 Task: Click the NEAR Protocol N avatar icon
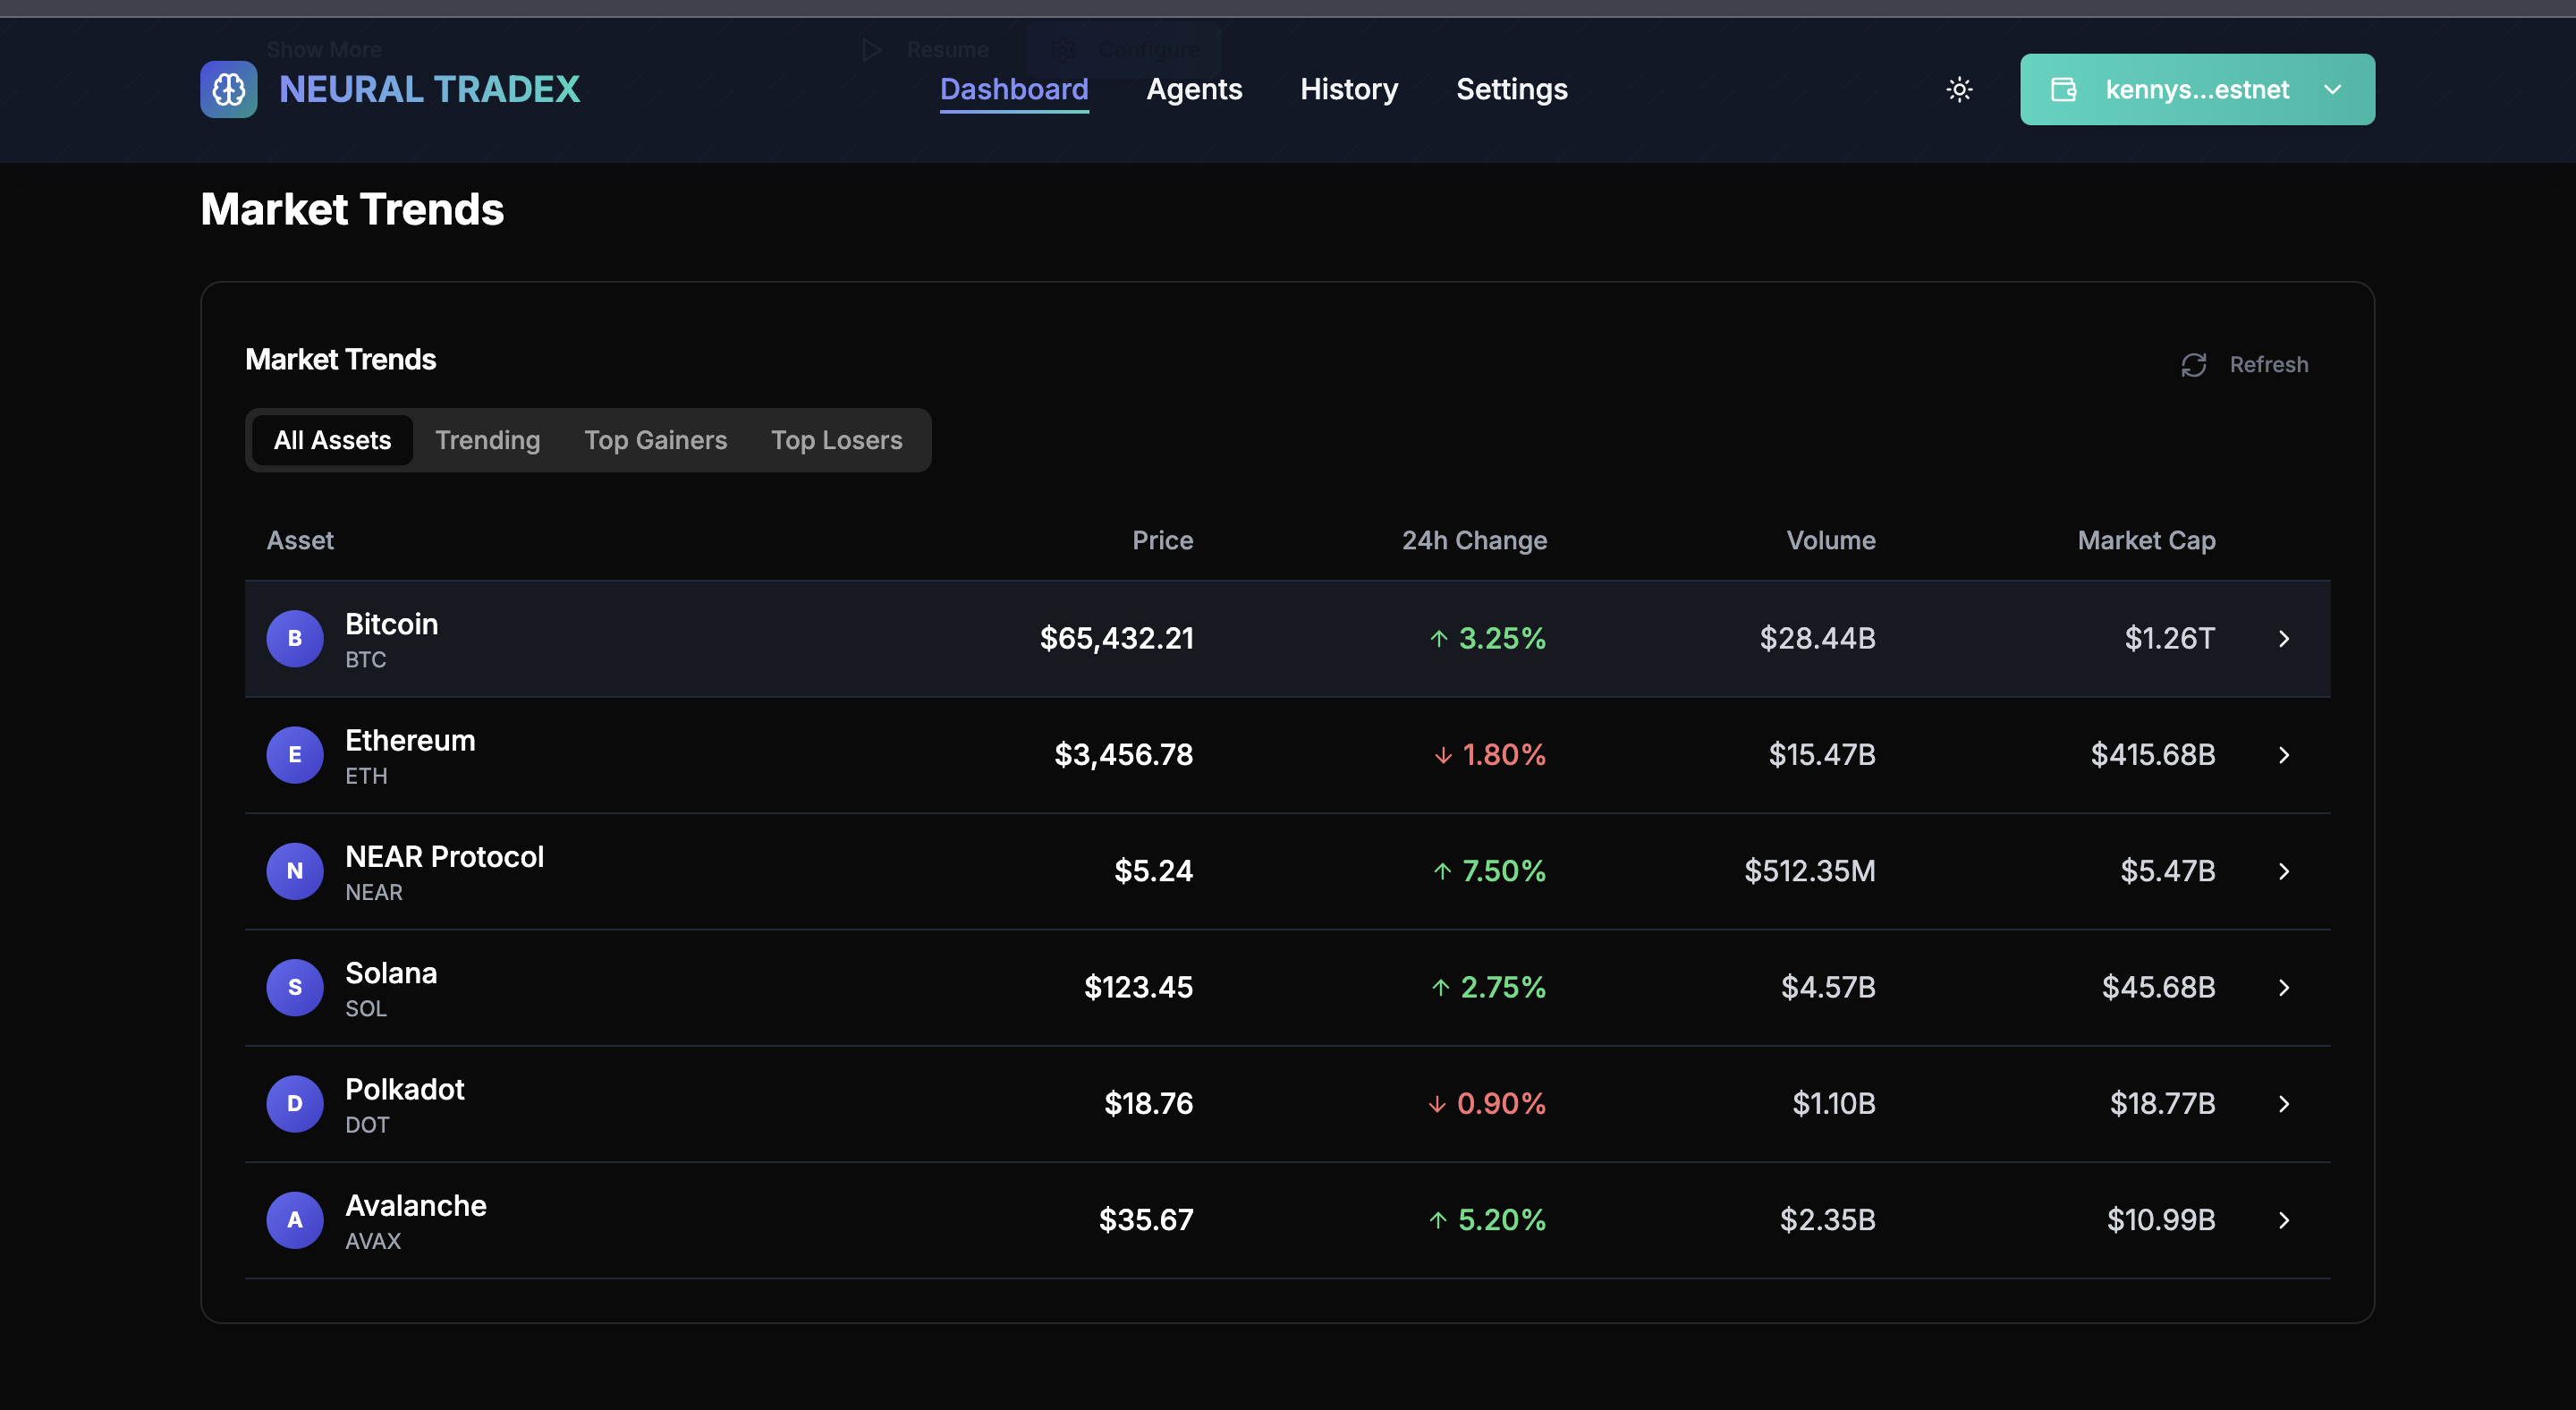294,871
